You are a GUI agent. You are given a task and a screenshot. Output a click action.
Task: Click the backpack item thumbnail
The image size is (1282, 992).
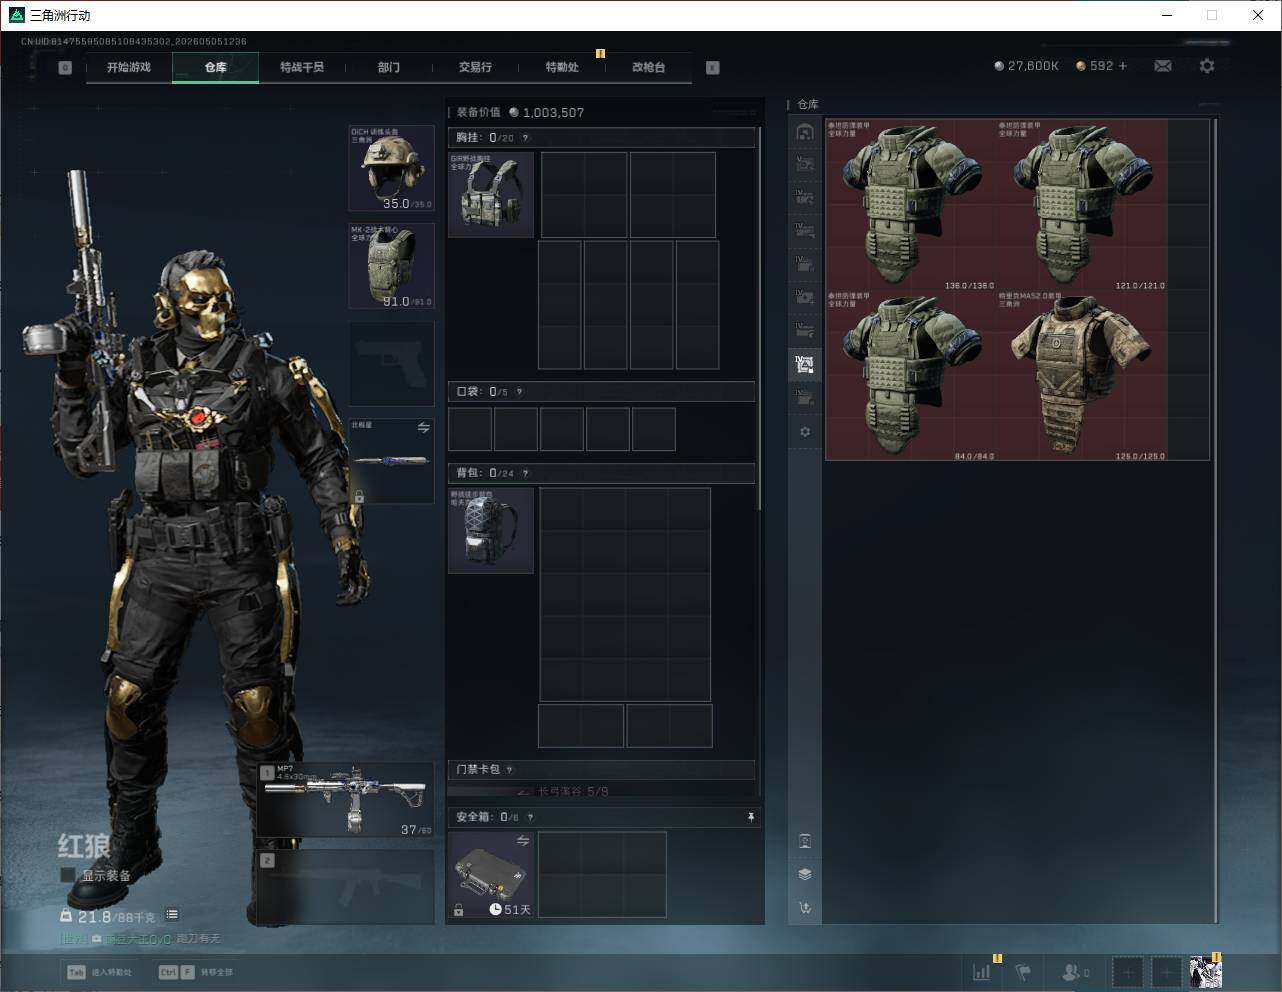click(x=491, y=531)
